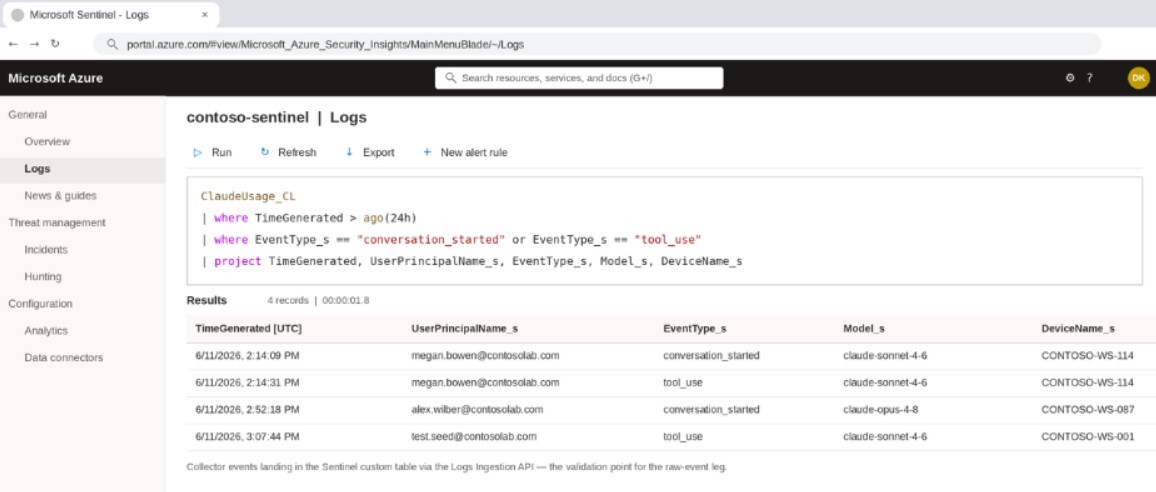Click the Refresh circular arrow icon
The image size is (1156, 492).
click(x=265, y=152)
